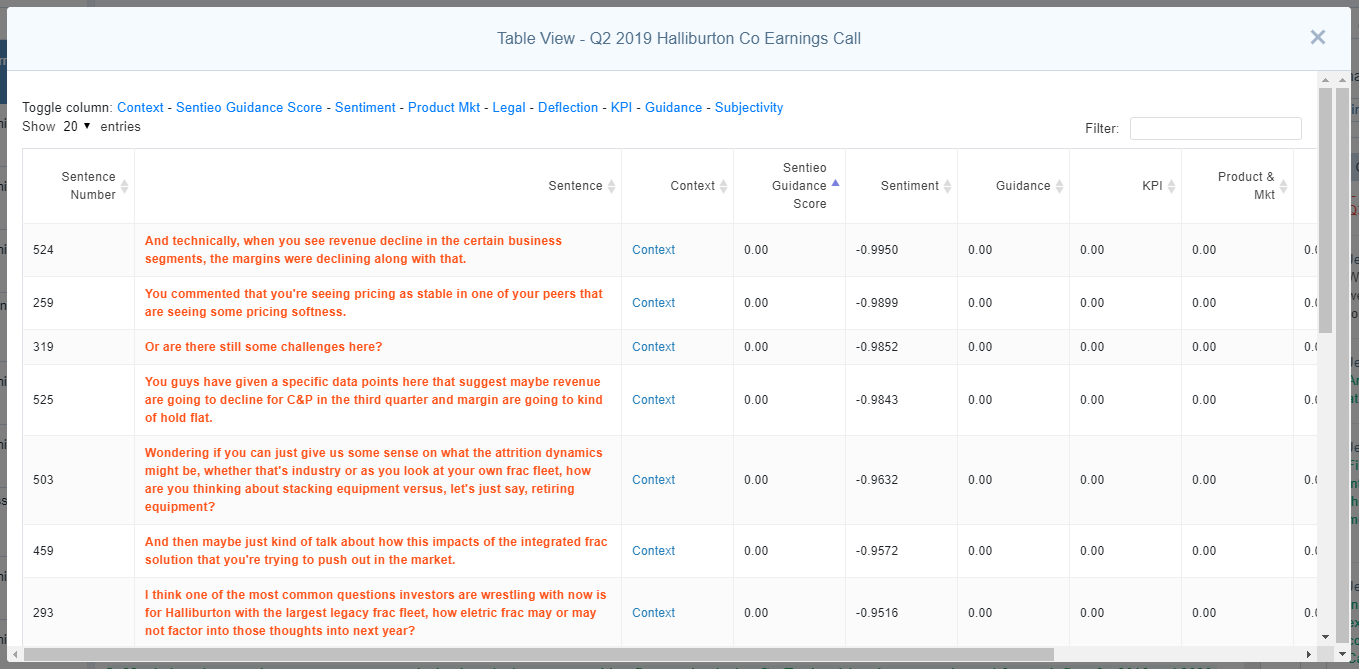
Task: Toggle the Sentiment column link
Action: [365, 108]
